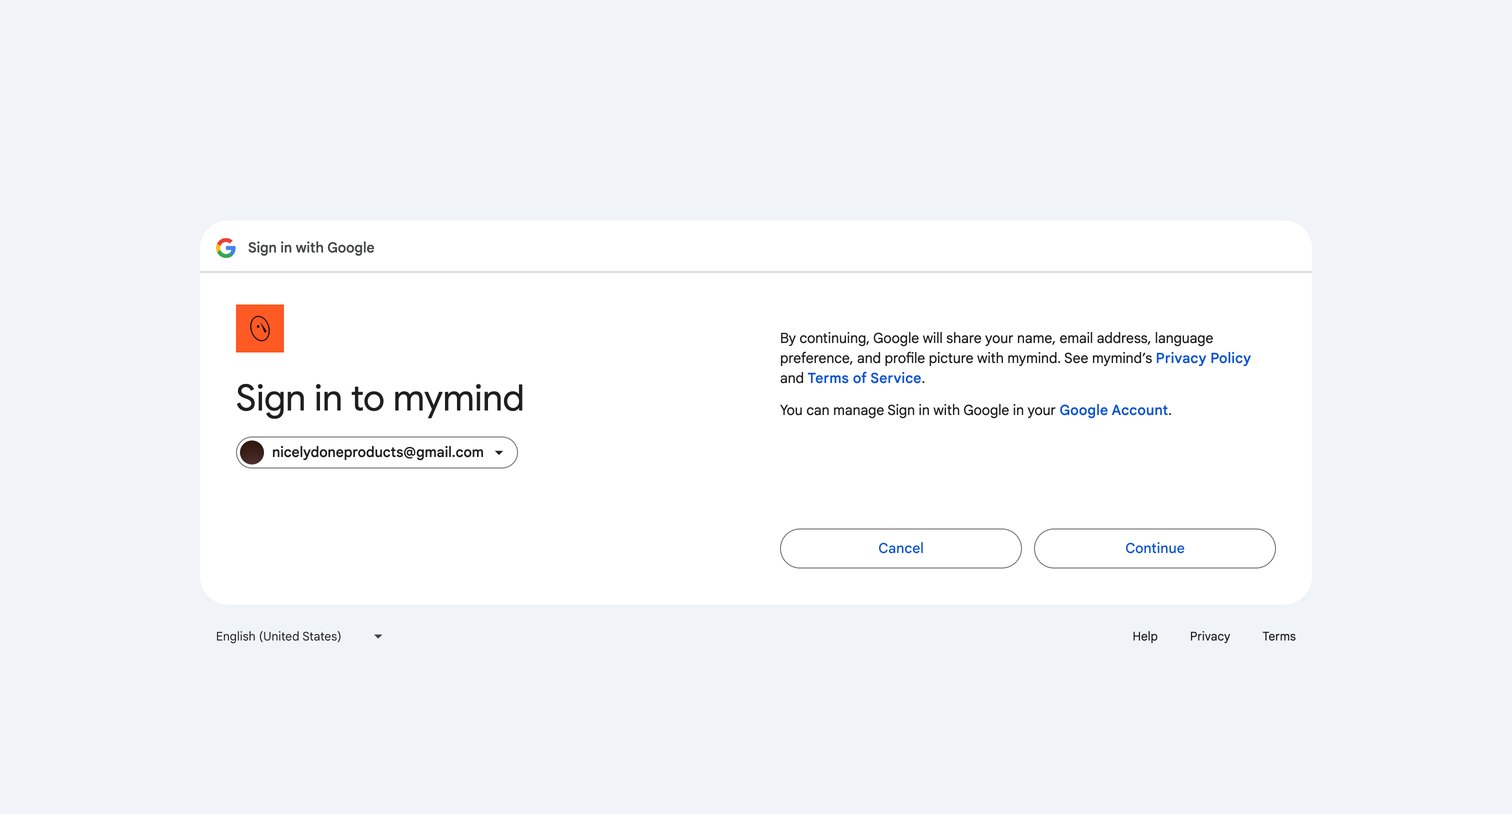
Task: Click the 'Sign in with Google' header text
Action: pos(311,248)
